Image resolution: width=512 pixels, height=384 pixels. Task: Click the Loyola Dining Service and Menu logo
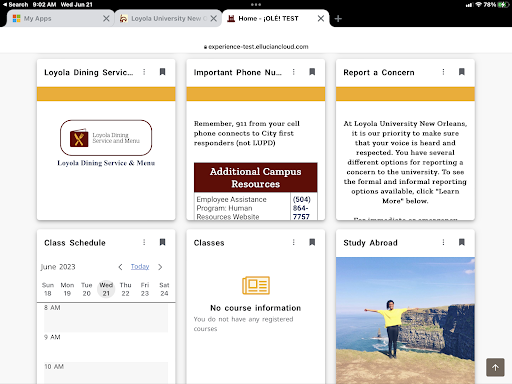click(106, 138)
